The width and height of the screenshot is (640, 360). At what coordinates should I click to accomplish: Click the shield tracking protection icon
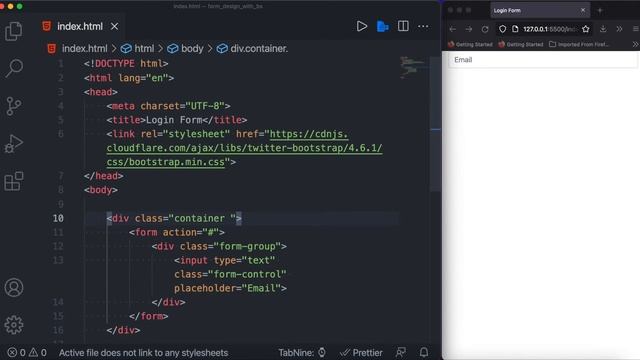[x=502, y=29]
